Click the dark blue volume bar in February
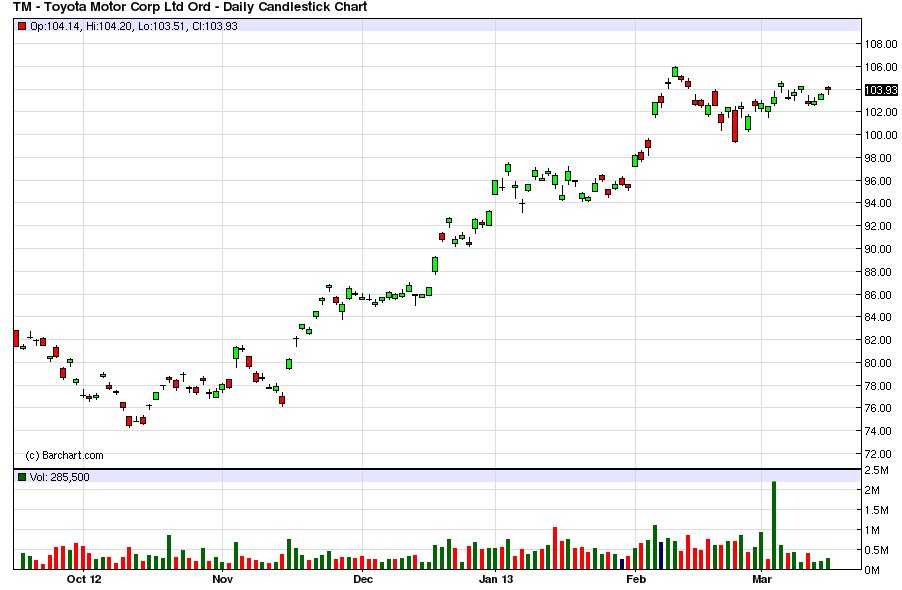This screenshot has height=590, width=902. (661, 555)
